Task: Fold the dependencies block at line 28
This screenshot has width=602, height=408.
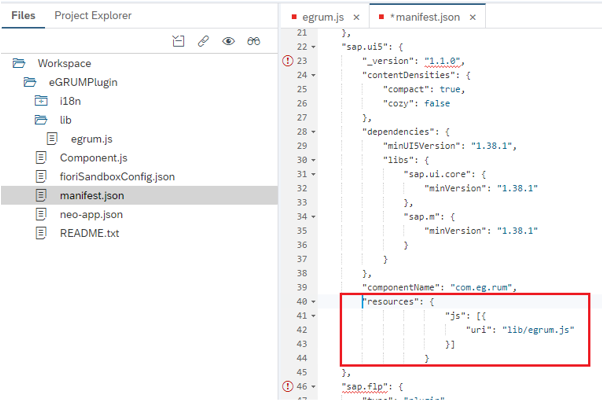Action: pyautogui.click(x=313, y=132)
